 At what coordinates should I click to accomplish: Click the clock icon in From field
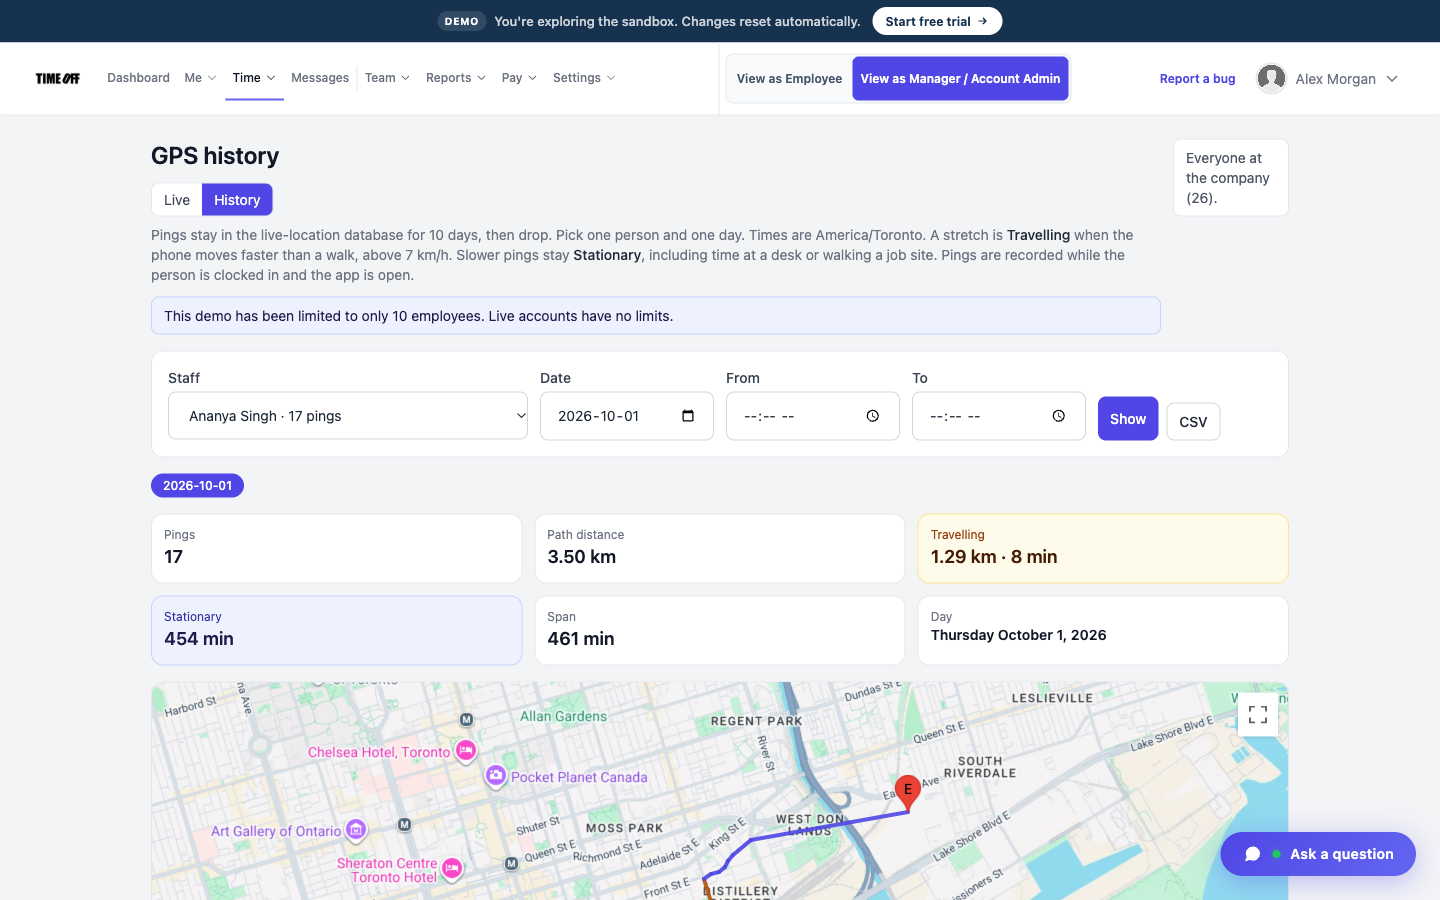click(873, 416)
